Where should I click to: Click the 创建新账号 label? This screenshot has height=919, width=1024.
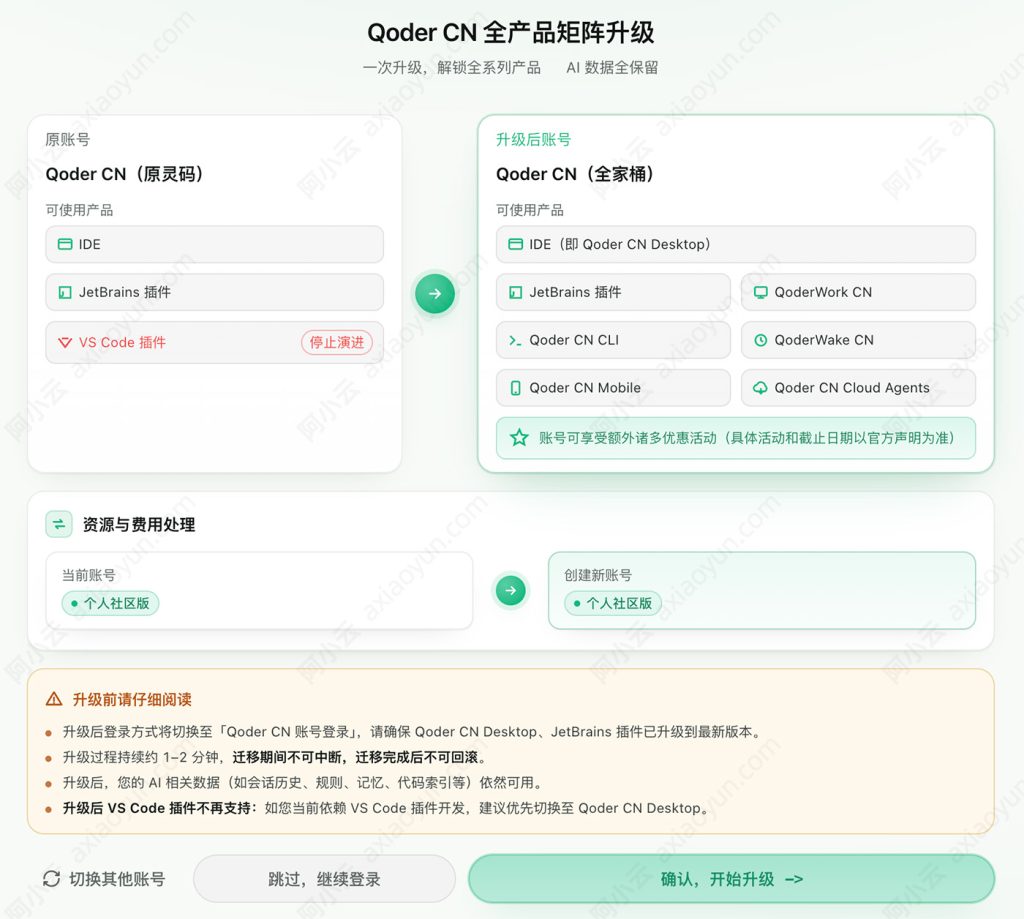pos(598,575)
